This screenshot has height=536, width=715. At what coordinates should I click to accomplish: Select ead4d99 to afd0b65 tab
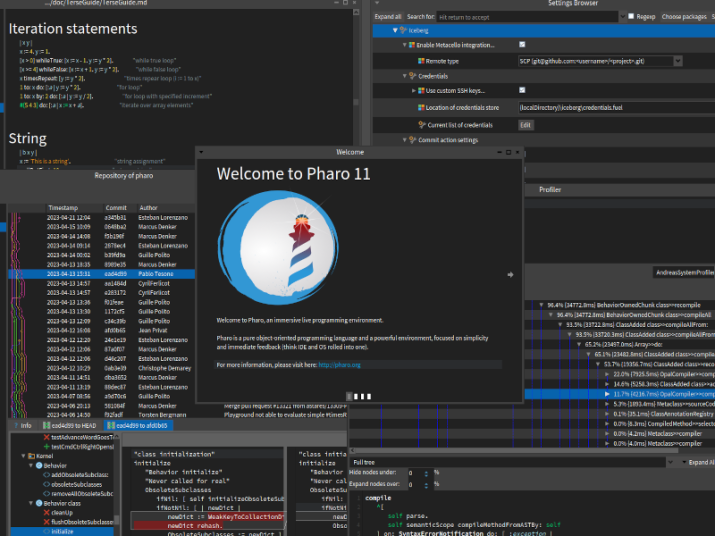[138, 426]
